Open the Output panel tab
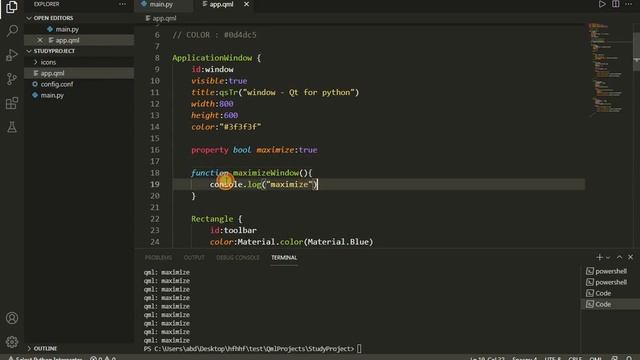The height and width of the screenshot is (360, 640). [x=194, y=258]
